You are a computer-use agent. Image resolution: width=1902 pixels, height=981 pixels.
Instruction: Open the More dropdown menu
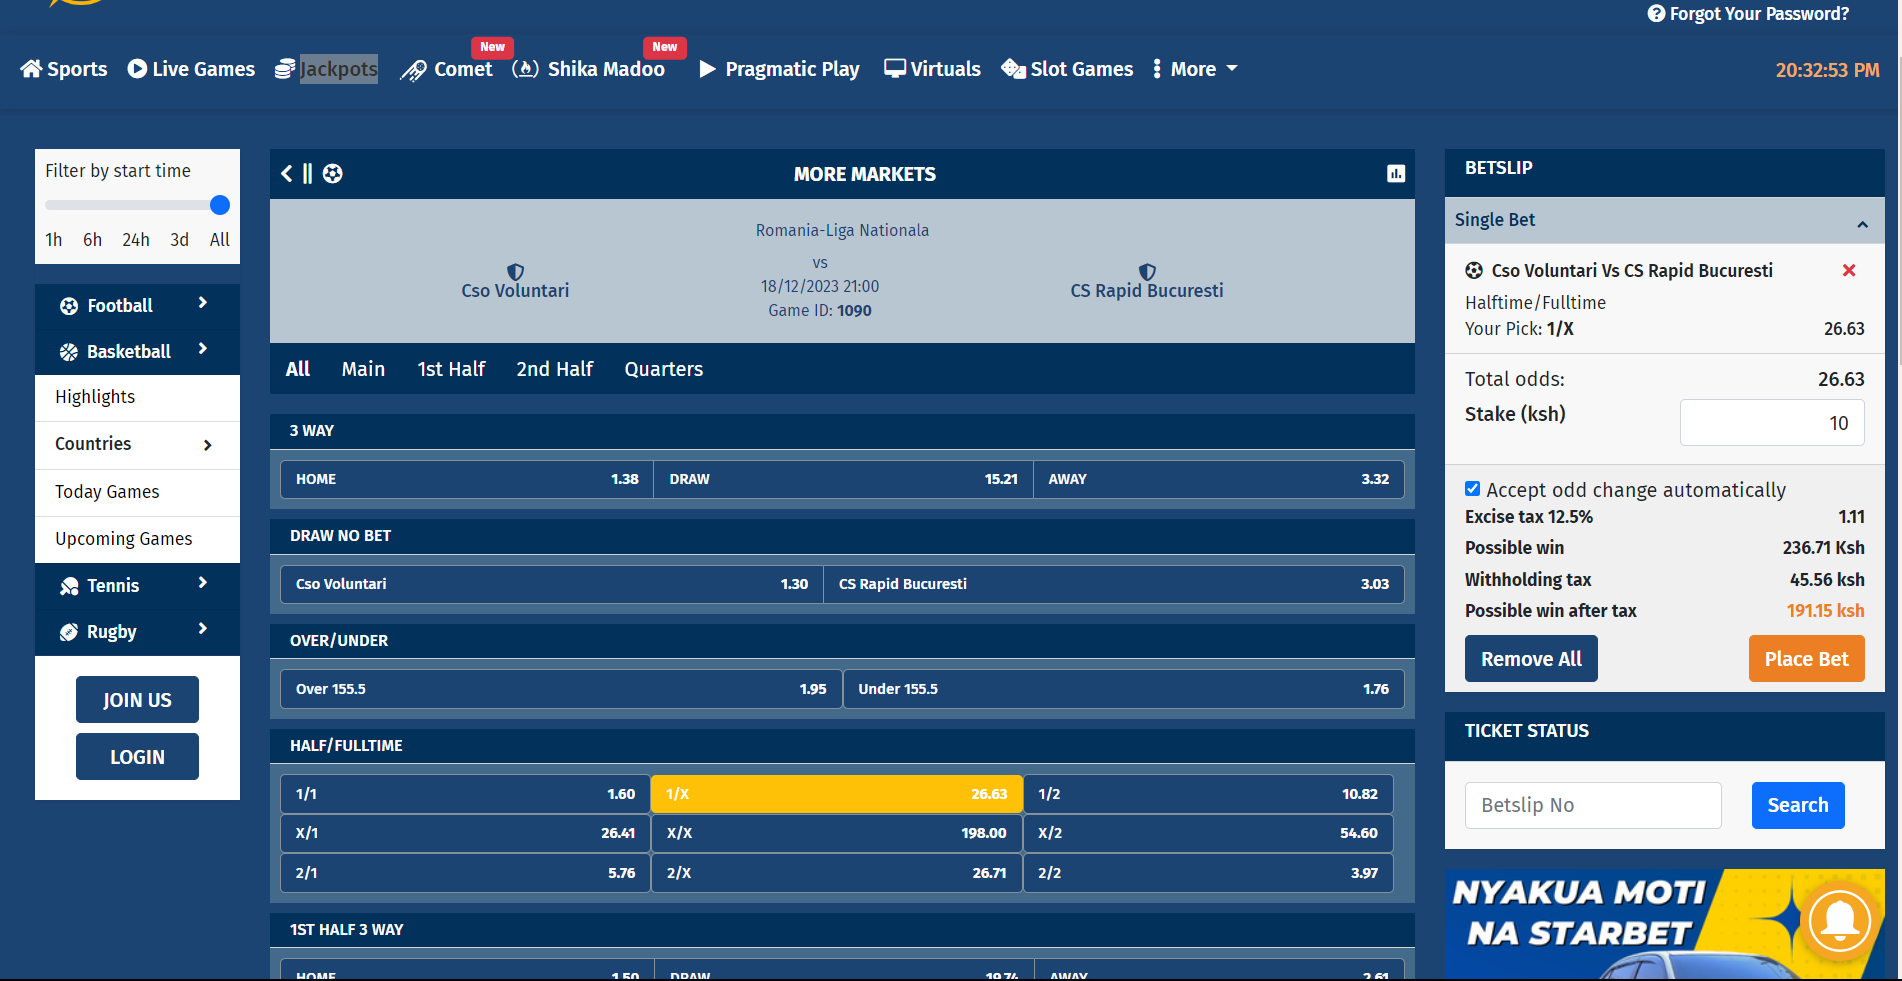(x=1195, y=69)
